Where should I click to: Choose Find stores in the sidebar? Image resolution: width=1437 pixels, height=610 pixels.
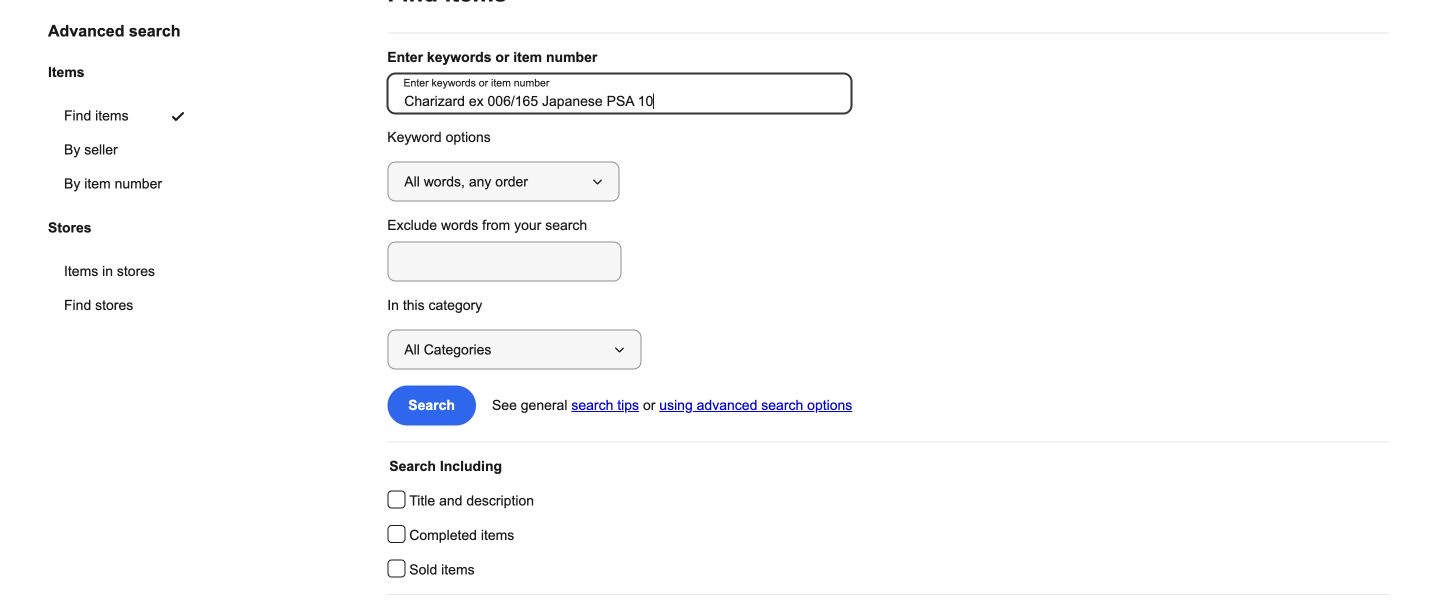(98, 305)
